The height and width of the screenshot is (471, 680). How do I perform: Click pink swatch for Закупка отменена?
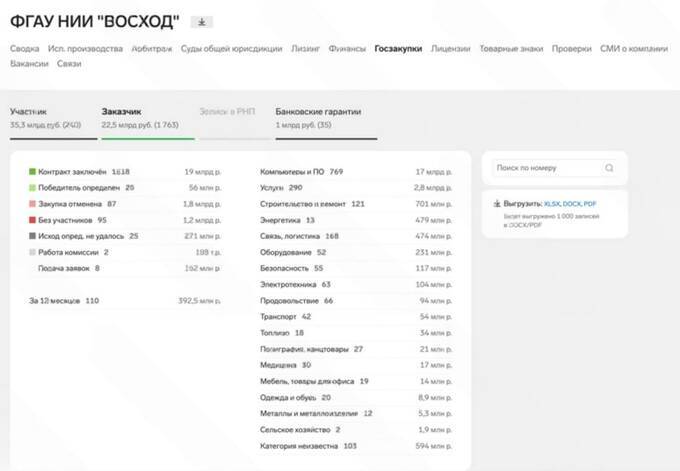pos(32,204)
